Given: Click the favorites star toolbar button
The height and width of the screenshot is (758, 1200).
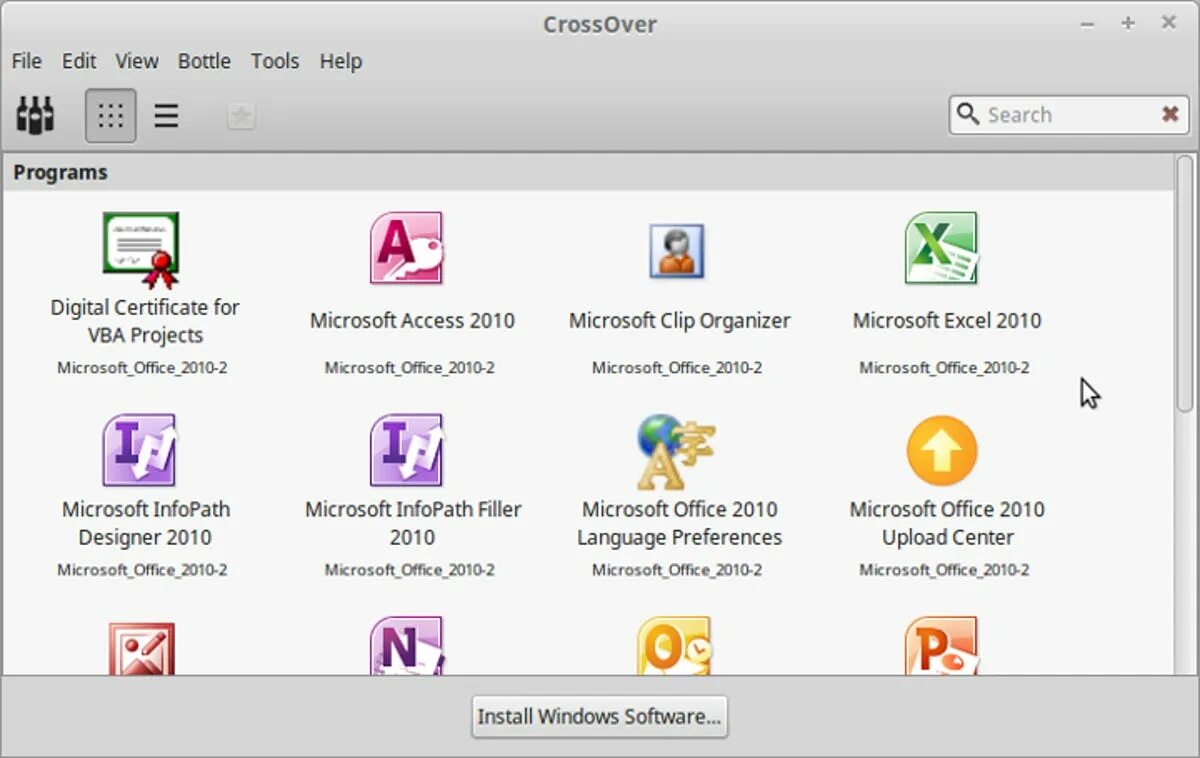Looking at the screenshot, I should [x=241, y=117].
